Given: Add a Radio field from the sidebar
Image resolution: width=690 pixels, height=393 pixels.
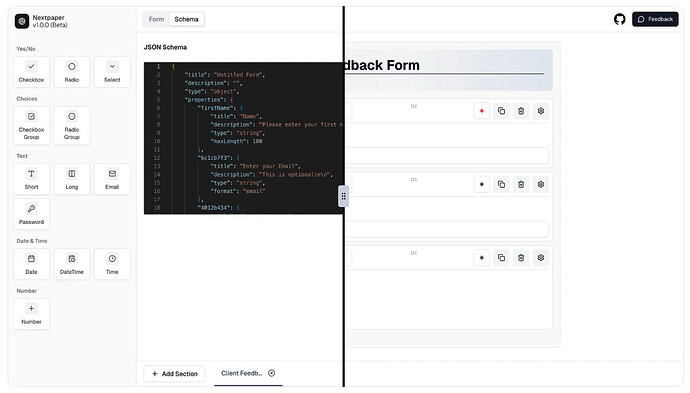Looking at the screenshot, I should pyautogui.click(x=72, y=72).
